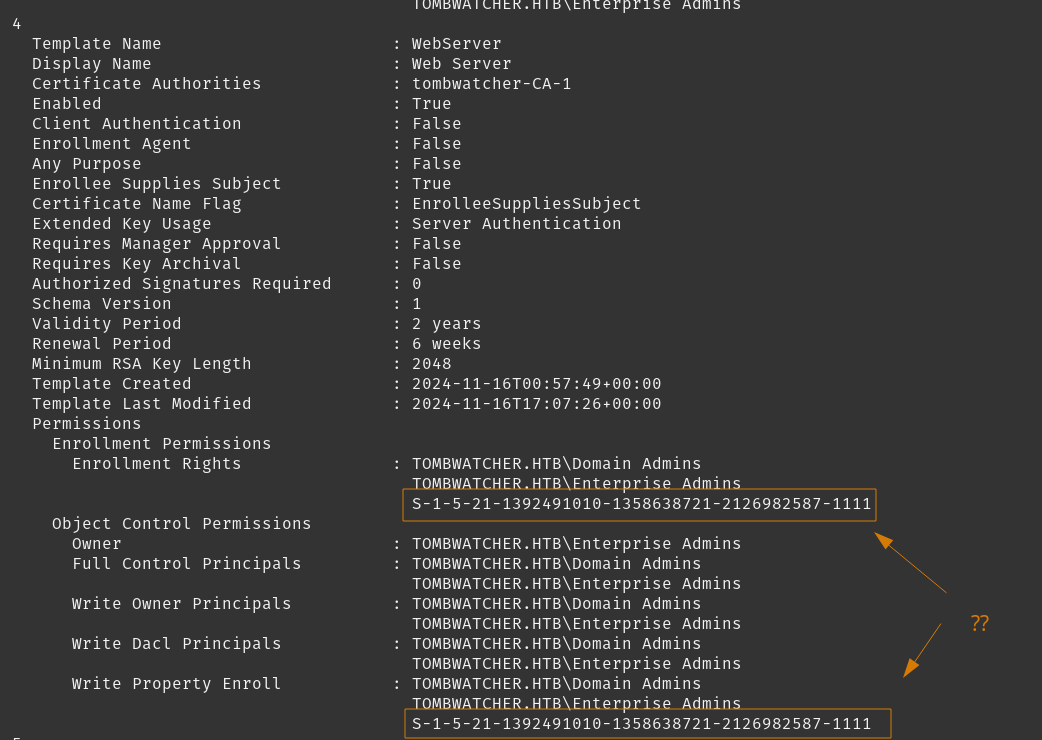Click the Schema Version label
This screenshot has width=1042, height=740.
102,304
